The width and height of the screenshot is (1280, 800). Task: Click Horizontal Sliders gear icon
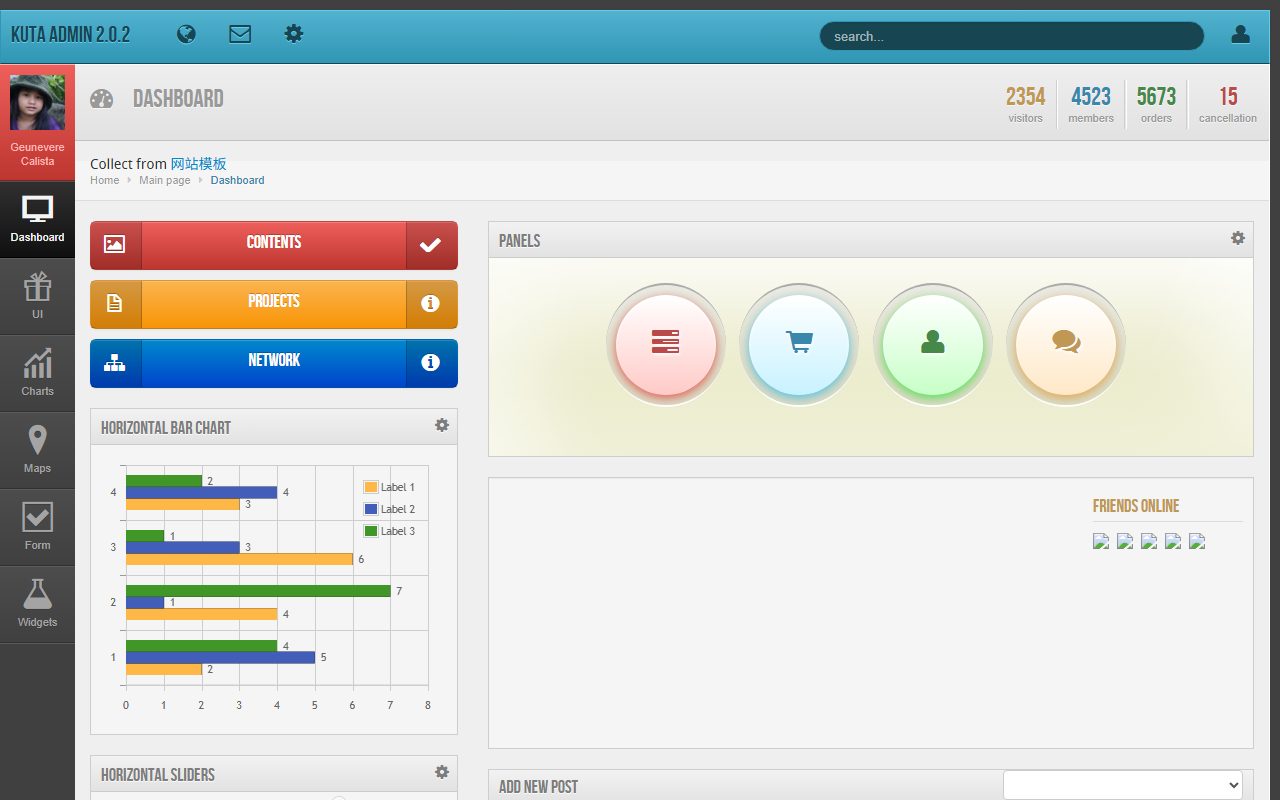point(442,772)
